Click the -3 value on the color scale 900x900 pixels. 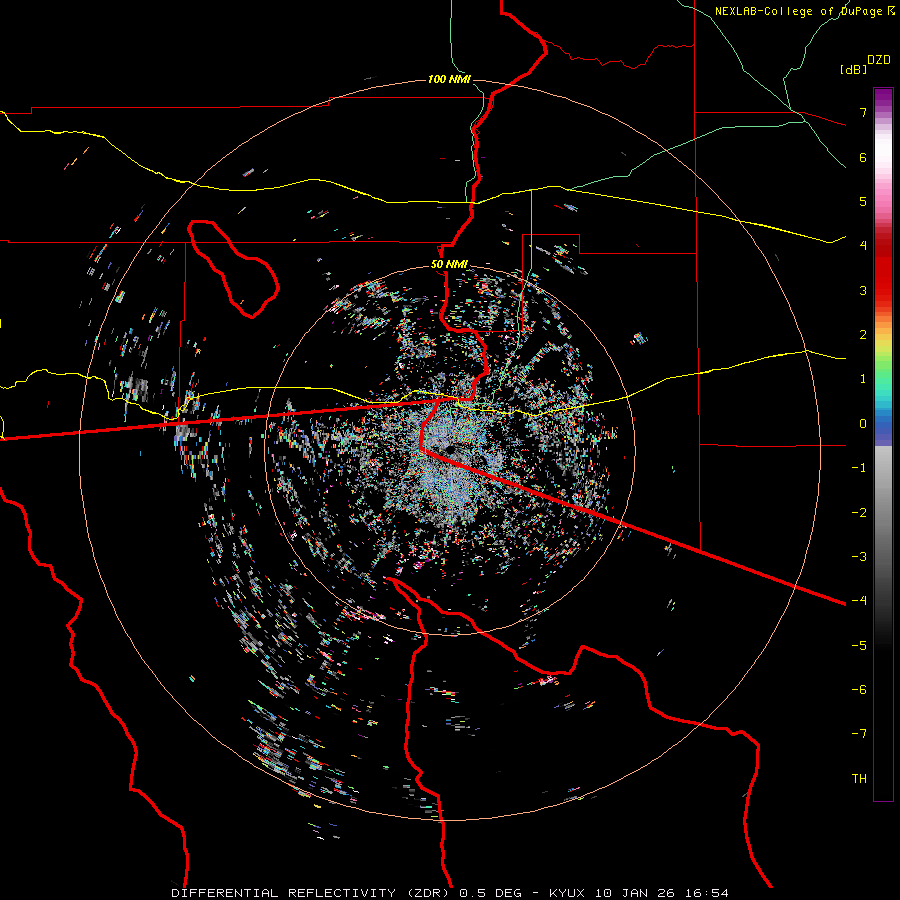coord(859,556)
